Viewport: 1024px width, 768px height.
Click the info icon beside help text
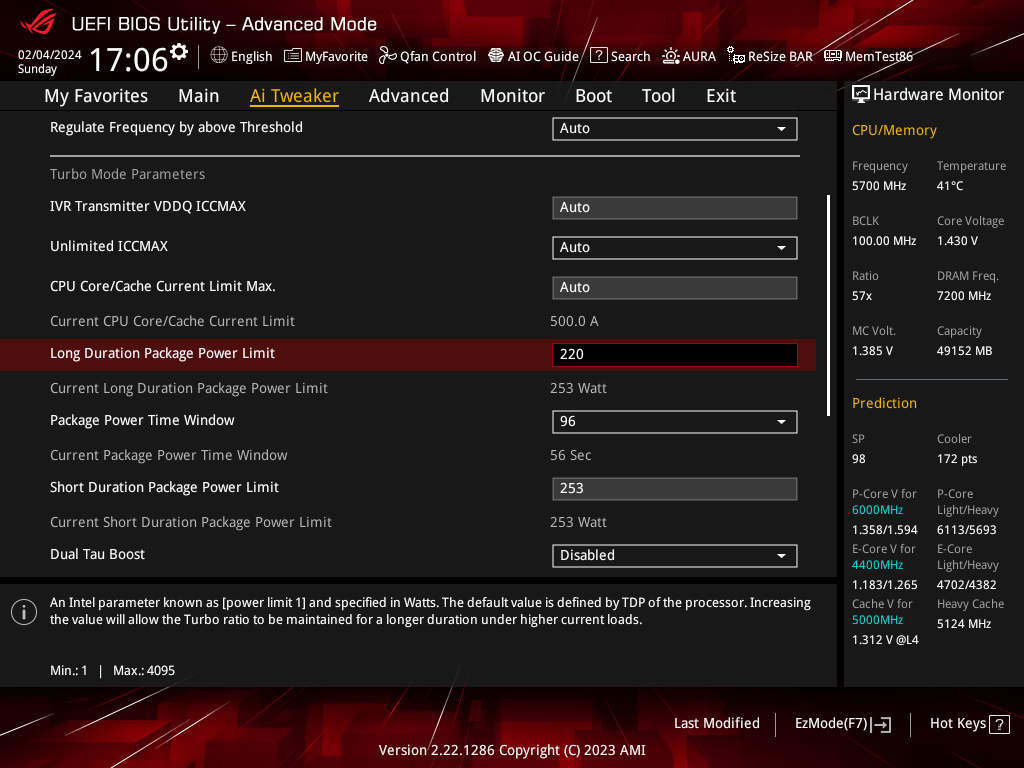click(x=24, y=612)
